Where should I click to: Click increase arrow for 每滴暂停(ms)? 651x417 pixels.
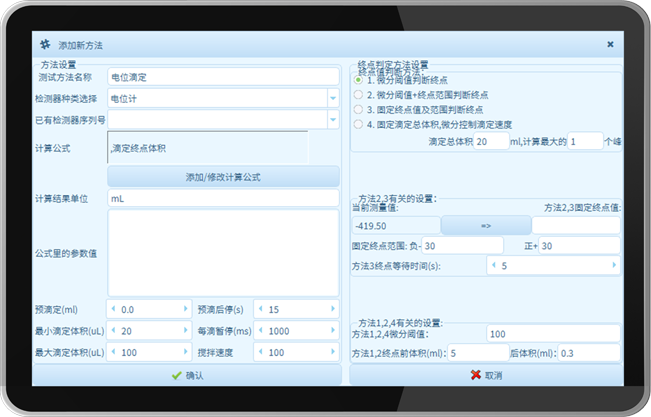tap(333, 331)
